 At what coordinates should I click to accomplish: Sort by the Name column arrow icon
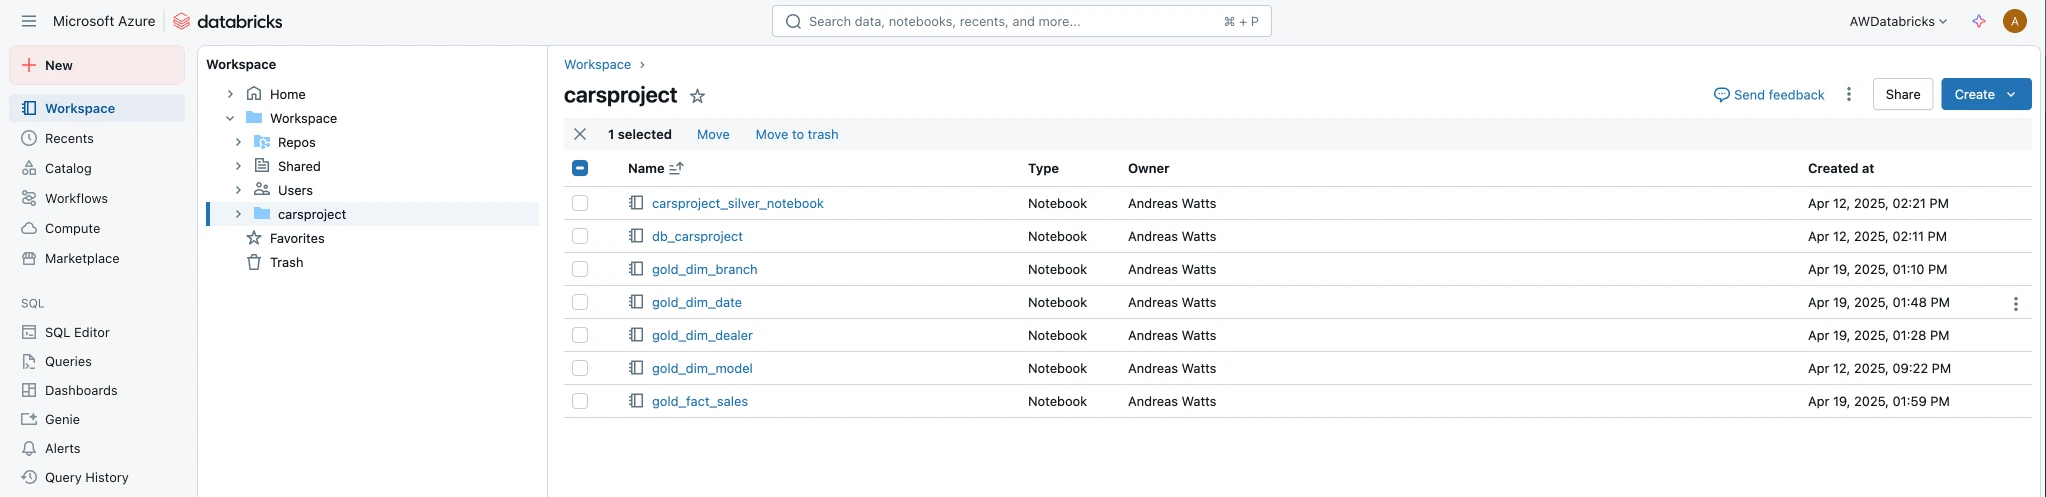[677, 168]
